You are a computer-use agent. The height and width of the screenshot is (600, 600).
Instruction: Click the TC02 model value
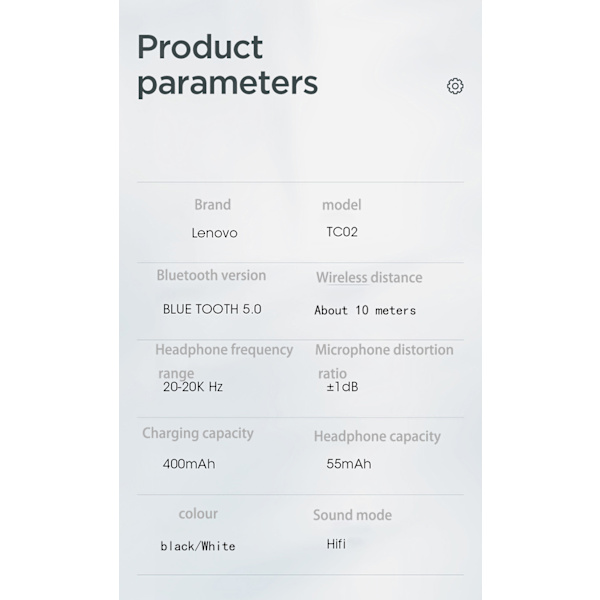click(x=342, y=232)
